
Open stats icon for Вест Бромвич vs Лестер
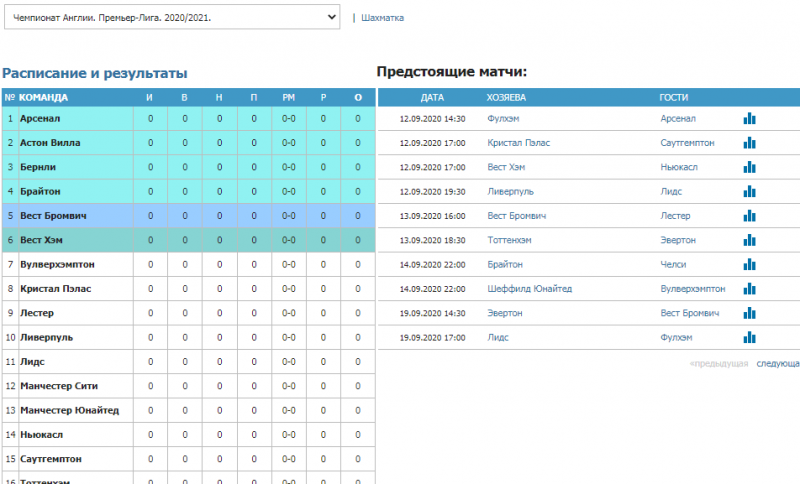[x=749, y=216]
